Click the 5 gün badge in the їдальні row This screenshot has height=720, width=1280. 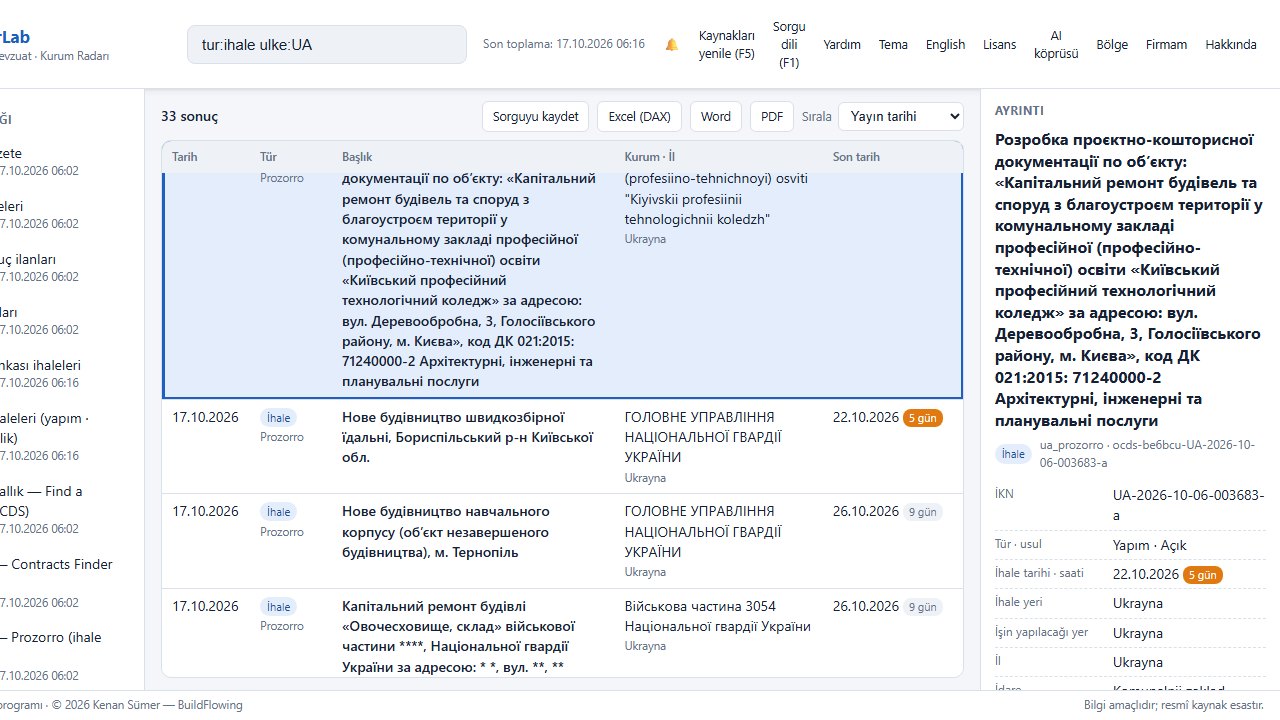923,418
